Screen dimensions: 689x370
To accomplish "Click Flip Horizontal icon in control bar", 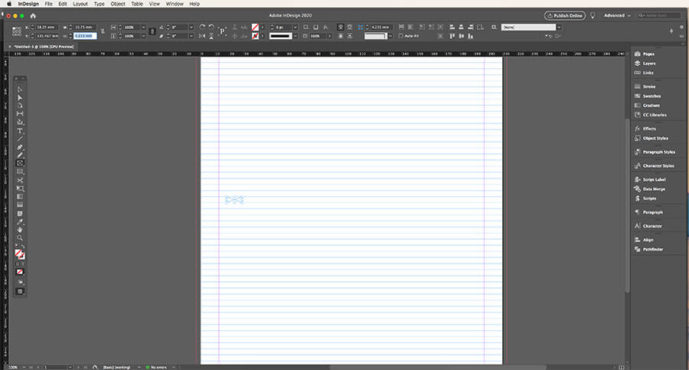I will 202,36.
